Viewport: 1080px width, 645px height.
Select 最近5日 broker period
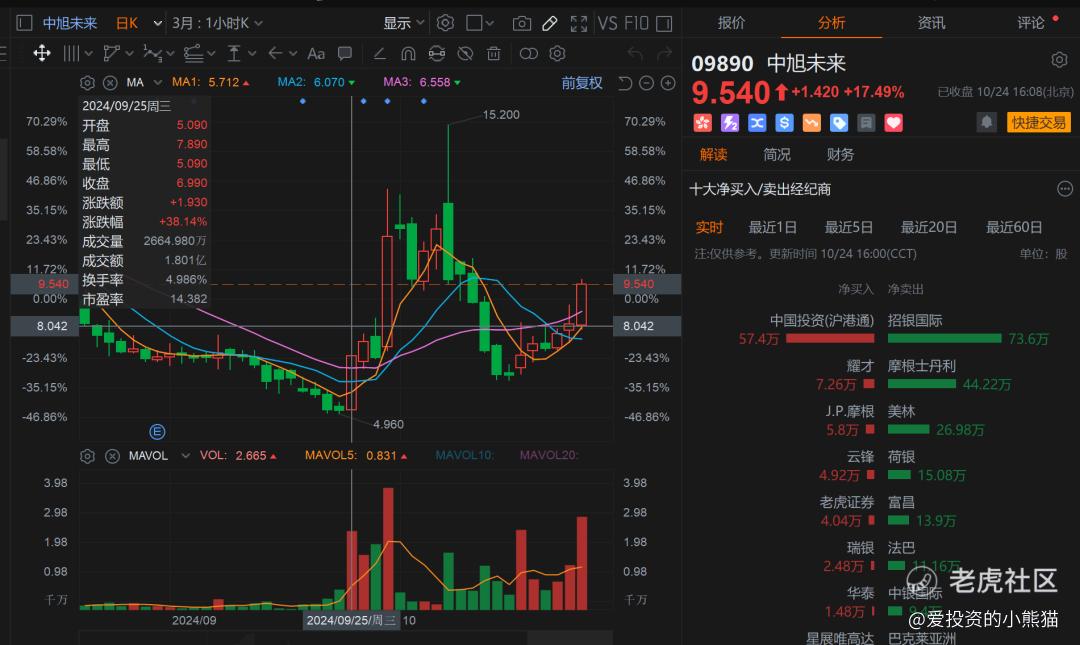[x=849, y=227]
